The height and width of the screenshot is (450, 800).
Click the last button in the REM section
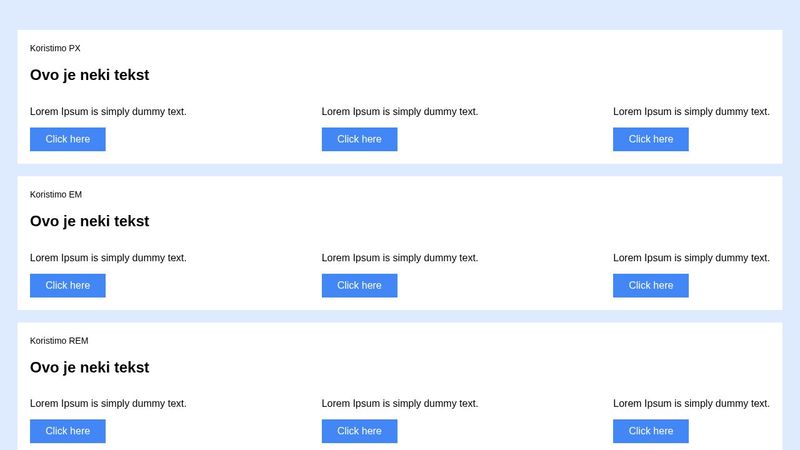[x=651, y=431]
